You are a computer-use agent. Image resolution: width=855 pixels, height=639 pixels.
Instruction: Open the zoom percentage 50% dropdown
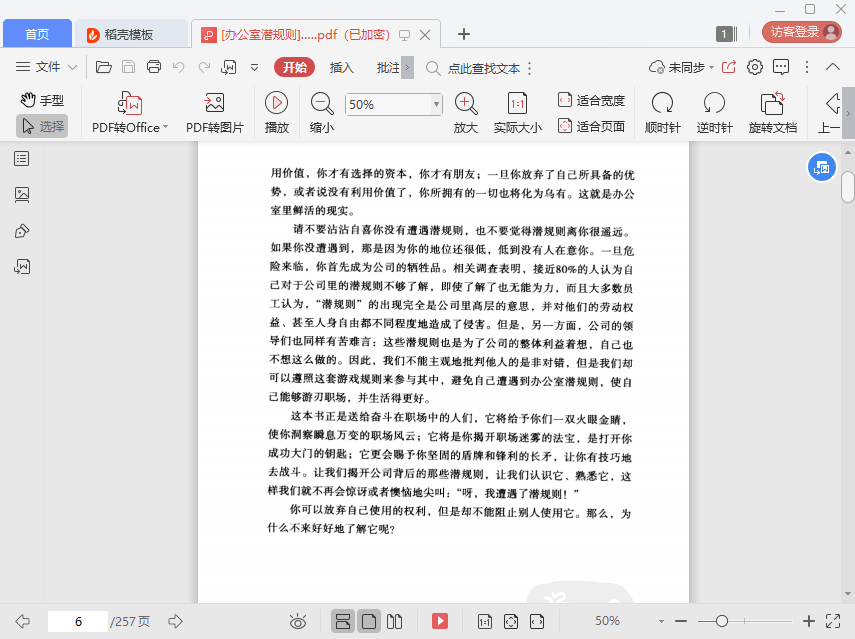coord(436,104)
